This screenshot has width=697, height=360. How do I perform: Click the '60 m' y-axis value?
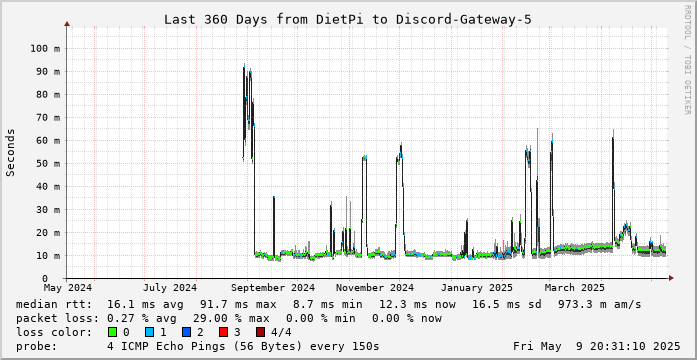point(48,140)
